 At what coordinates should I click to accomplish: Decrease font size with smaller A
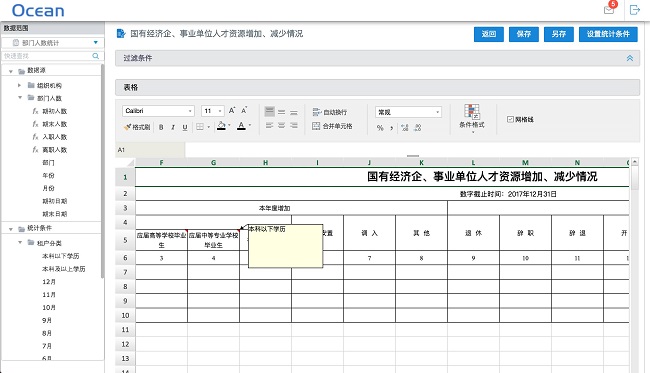(x=244, y=111)
